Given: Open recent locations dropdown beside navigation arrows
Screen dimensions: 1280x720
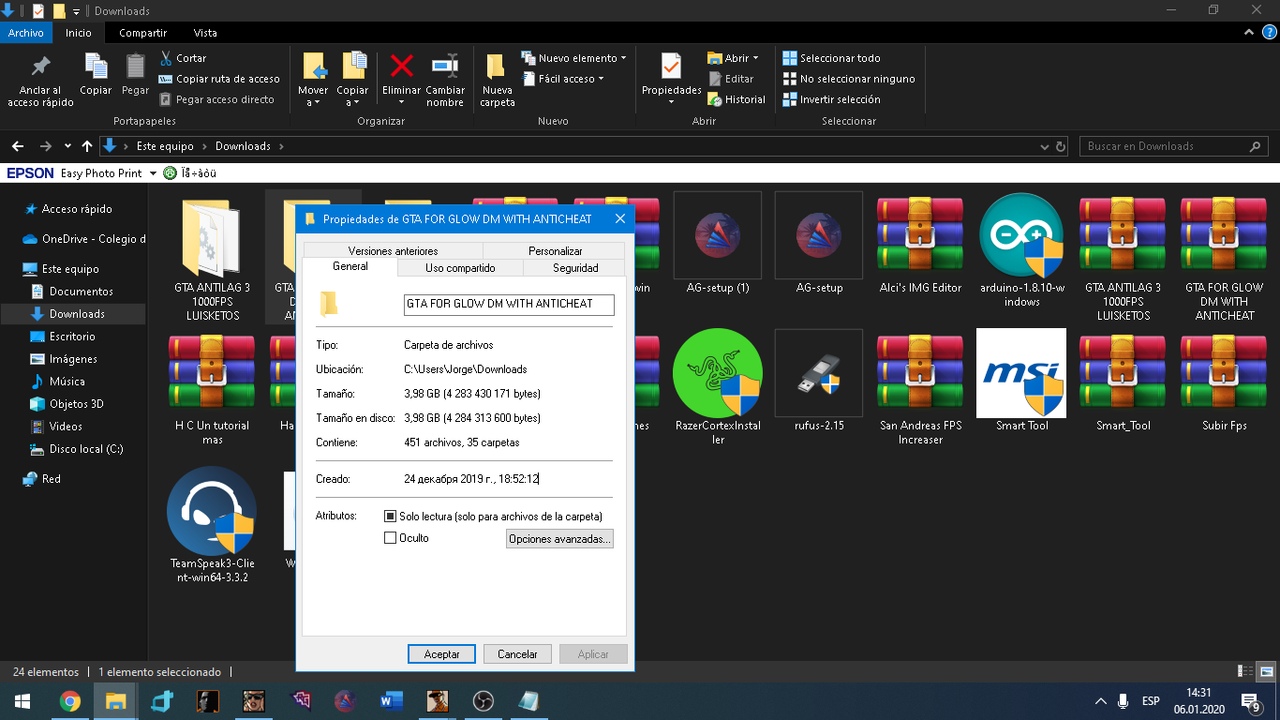Looking at the screenshot, I should pyautogui.click(x=68, y=146).
